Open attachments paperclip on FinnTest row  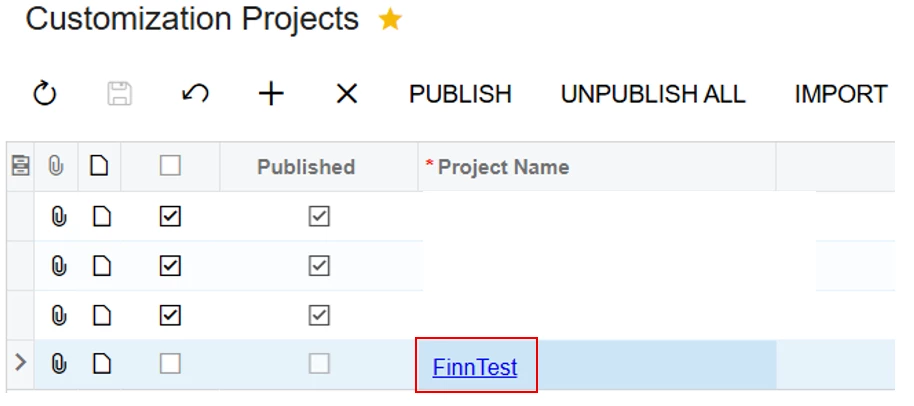point(58,366)
